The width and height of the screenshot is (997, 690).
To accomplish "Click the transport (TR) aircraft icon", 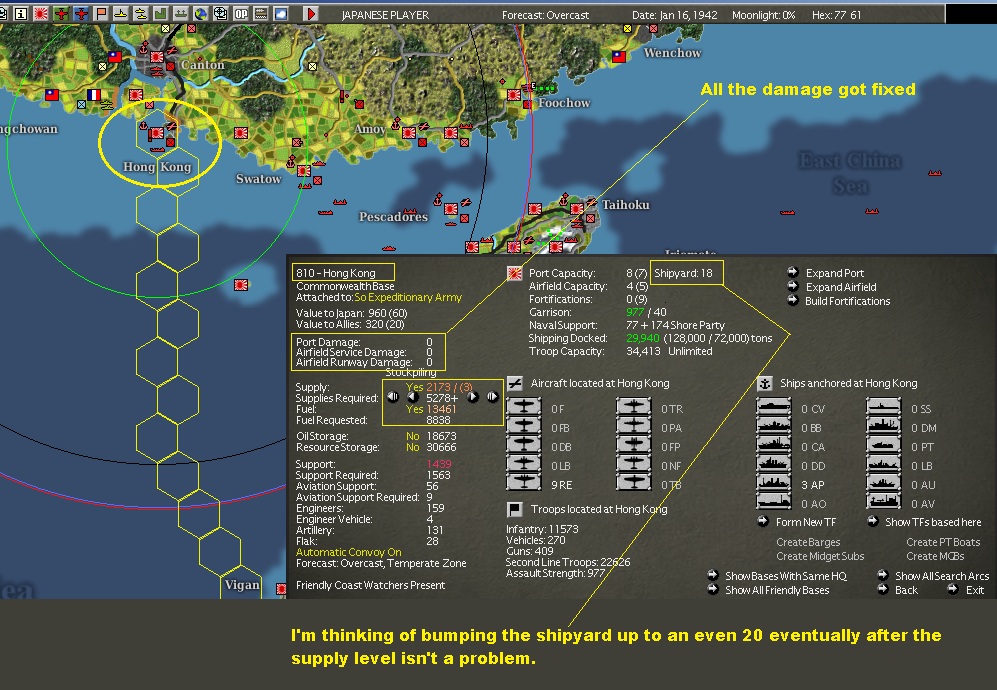I will pos(633,407).
